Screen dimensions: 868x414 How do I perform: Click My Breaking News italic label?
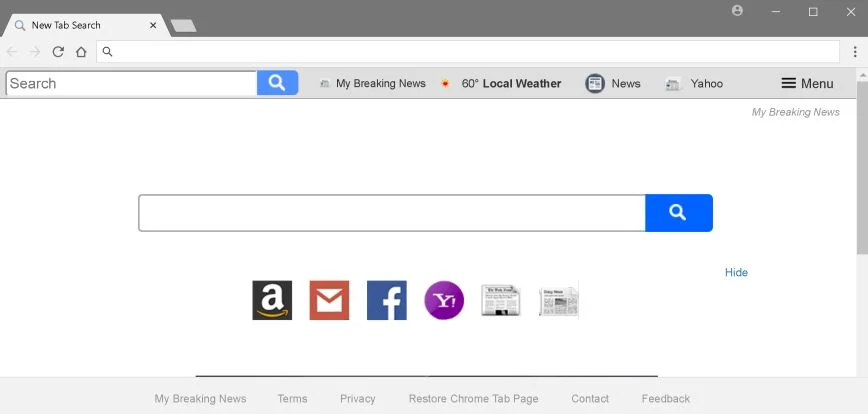pyautogui.click(x=795, y=112)
